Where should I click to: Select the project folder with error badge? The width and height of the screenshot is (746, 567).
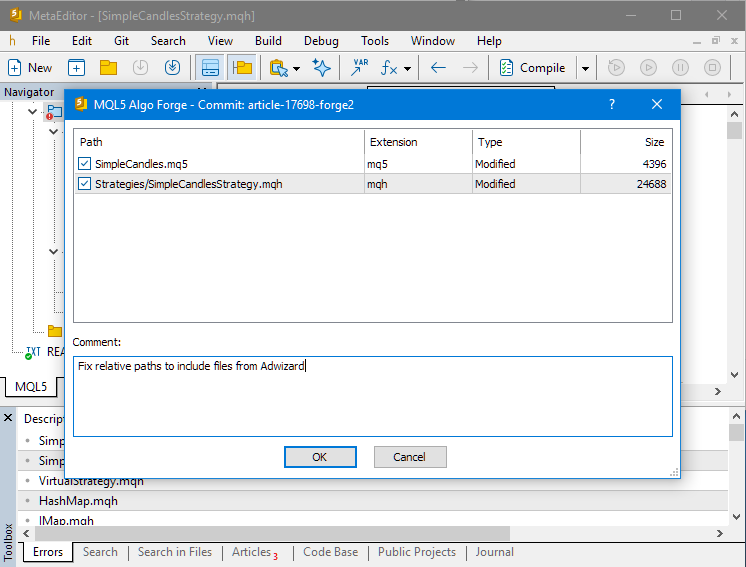coord(54,112)
